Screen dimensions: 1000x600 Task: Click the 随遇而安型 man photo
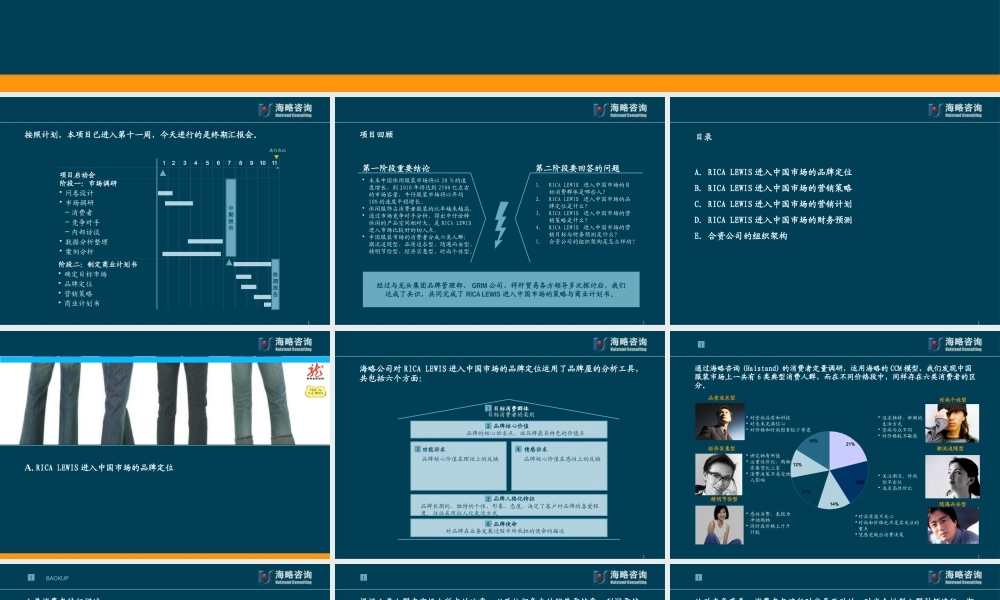tap(953, 525)
